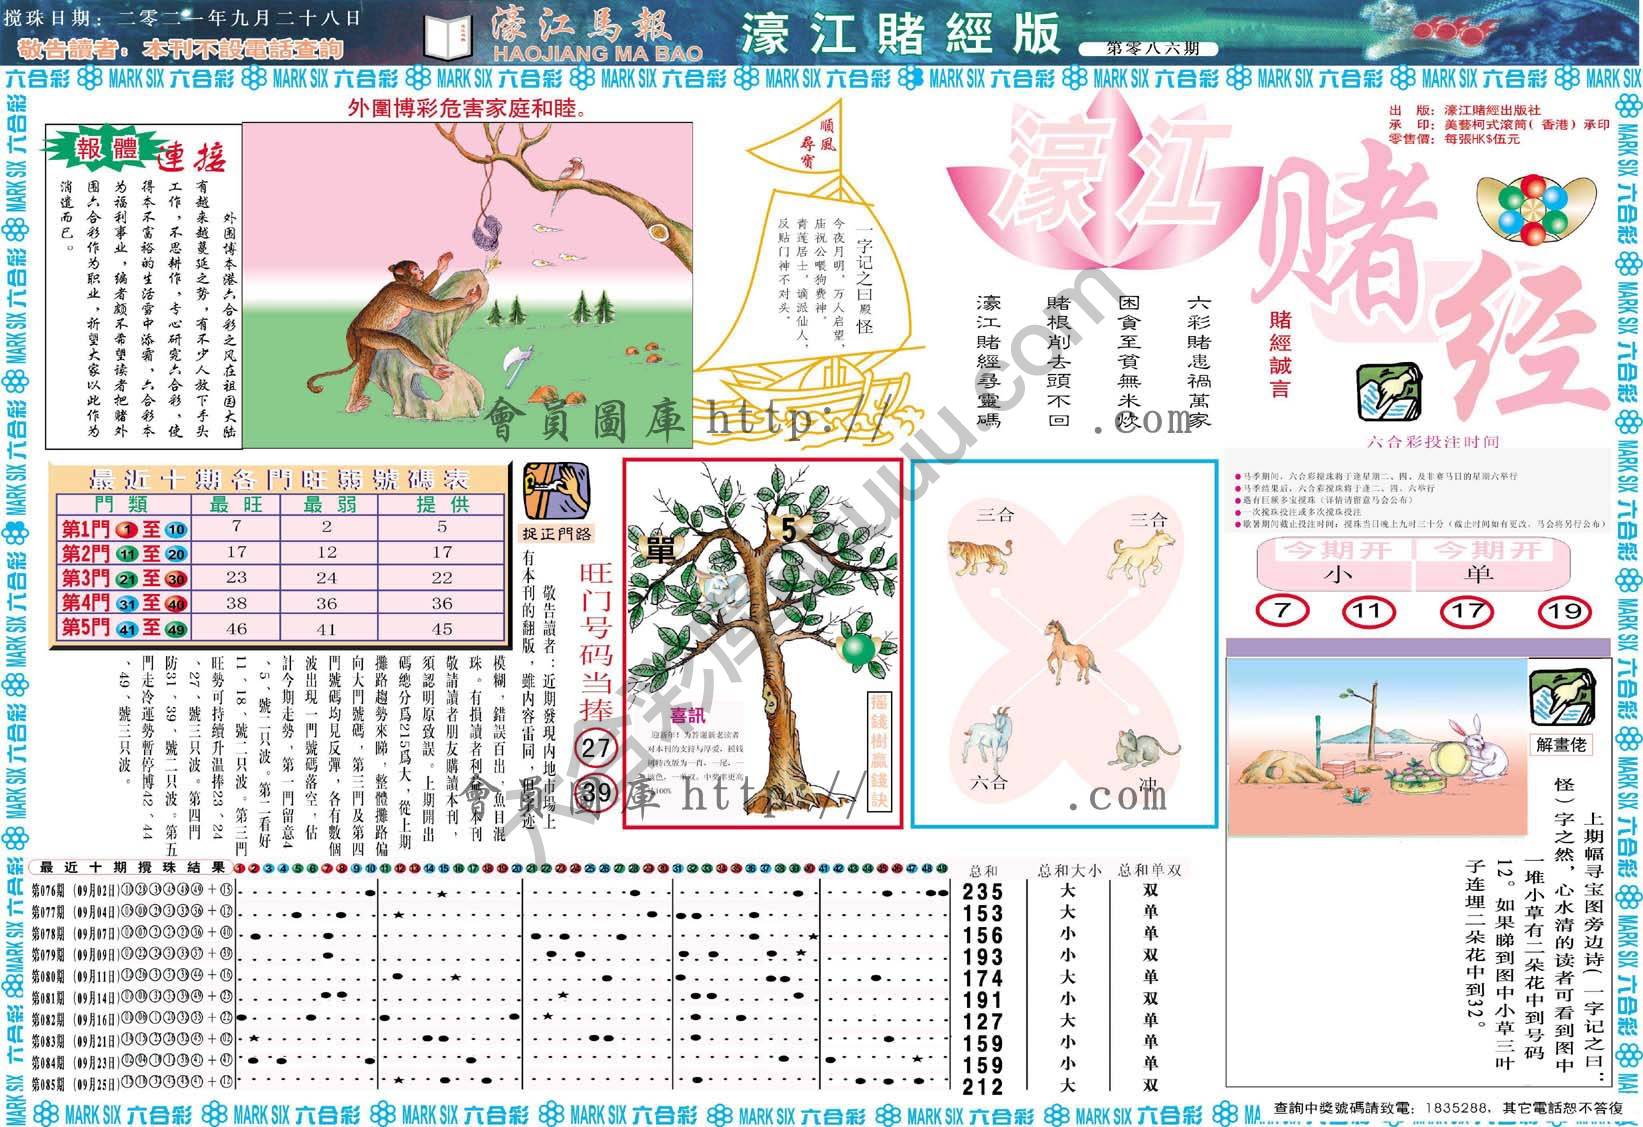Click the pink bird on the tree branch

571,171
